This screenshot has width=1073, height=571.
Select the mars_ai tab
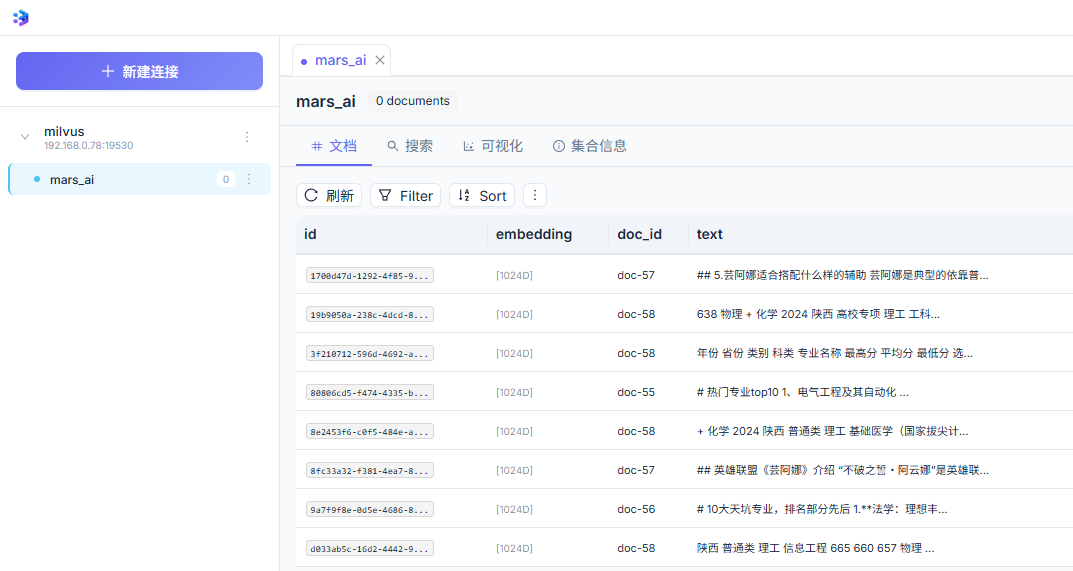pos(340,60)
